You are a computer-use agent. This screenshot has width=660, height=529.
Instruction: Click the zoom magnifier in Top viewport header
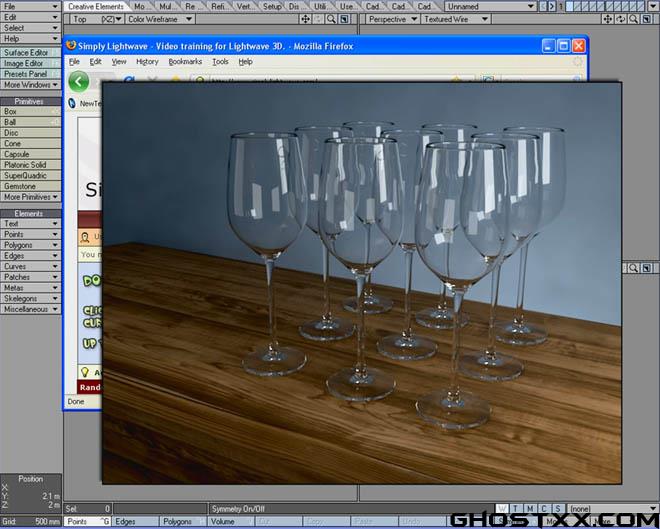coord(331,19)
